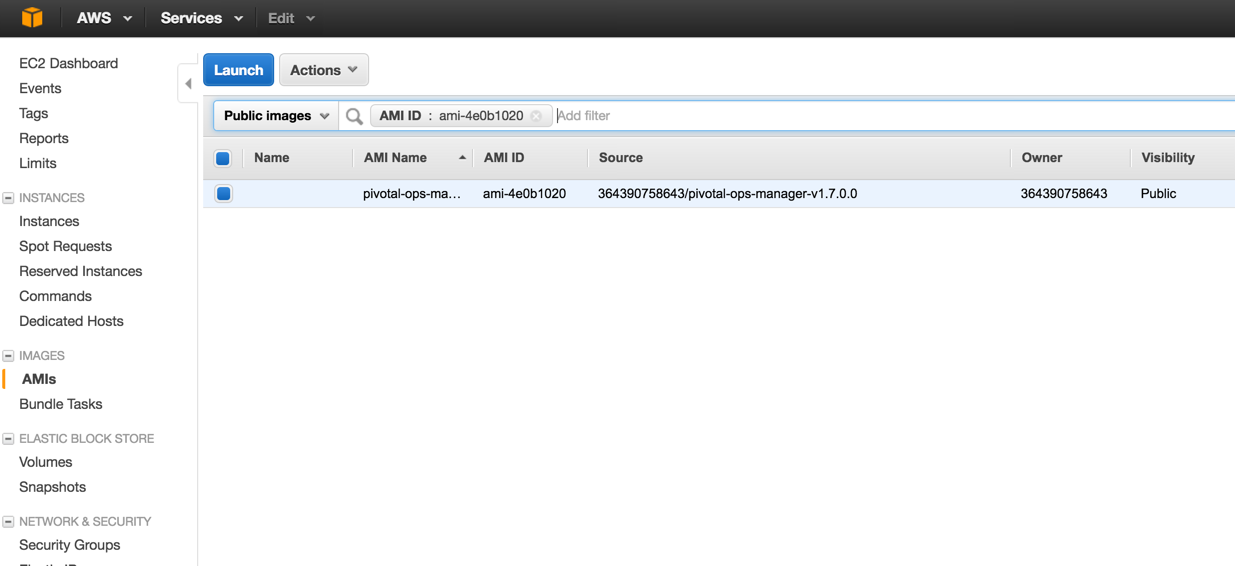Open Security Groups
Viewport: 1235px width, 566px height.
coord(70,545)
